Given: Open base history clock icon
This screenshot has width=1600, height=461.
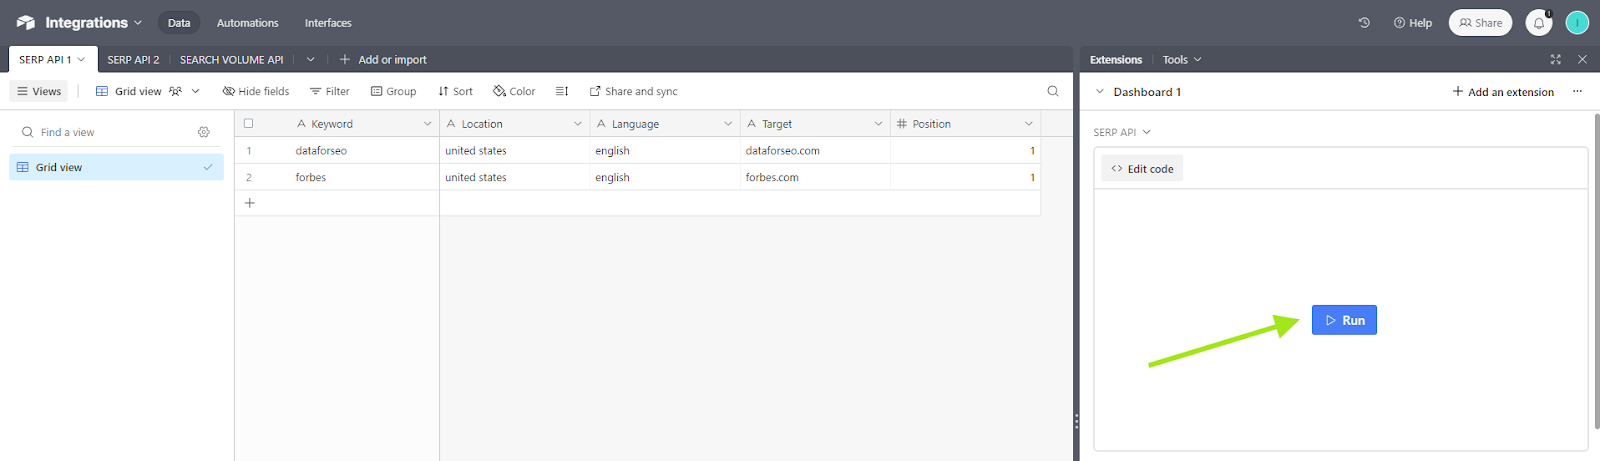Looking at the screenshot, I should pyautogui.click(x=1364, y=22).
